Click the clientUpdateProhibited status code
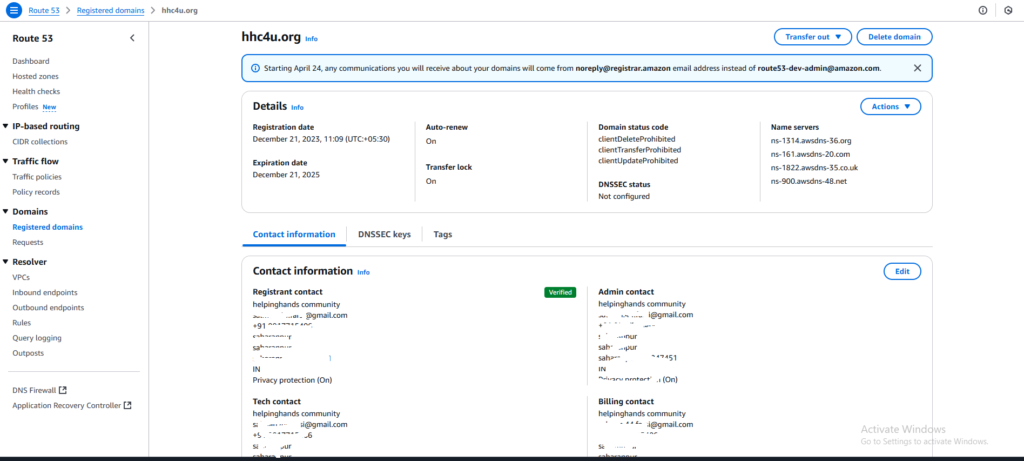 [x=638, y=161]
